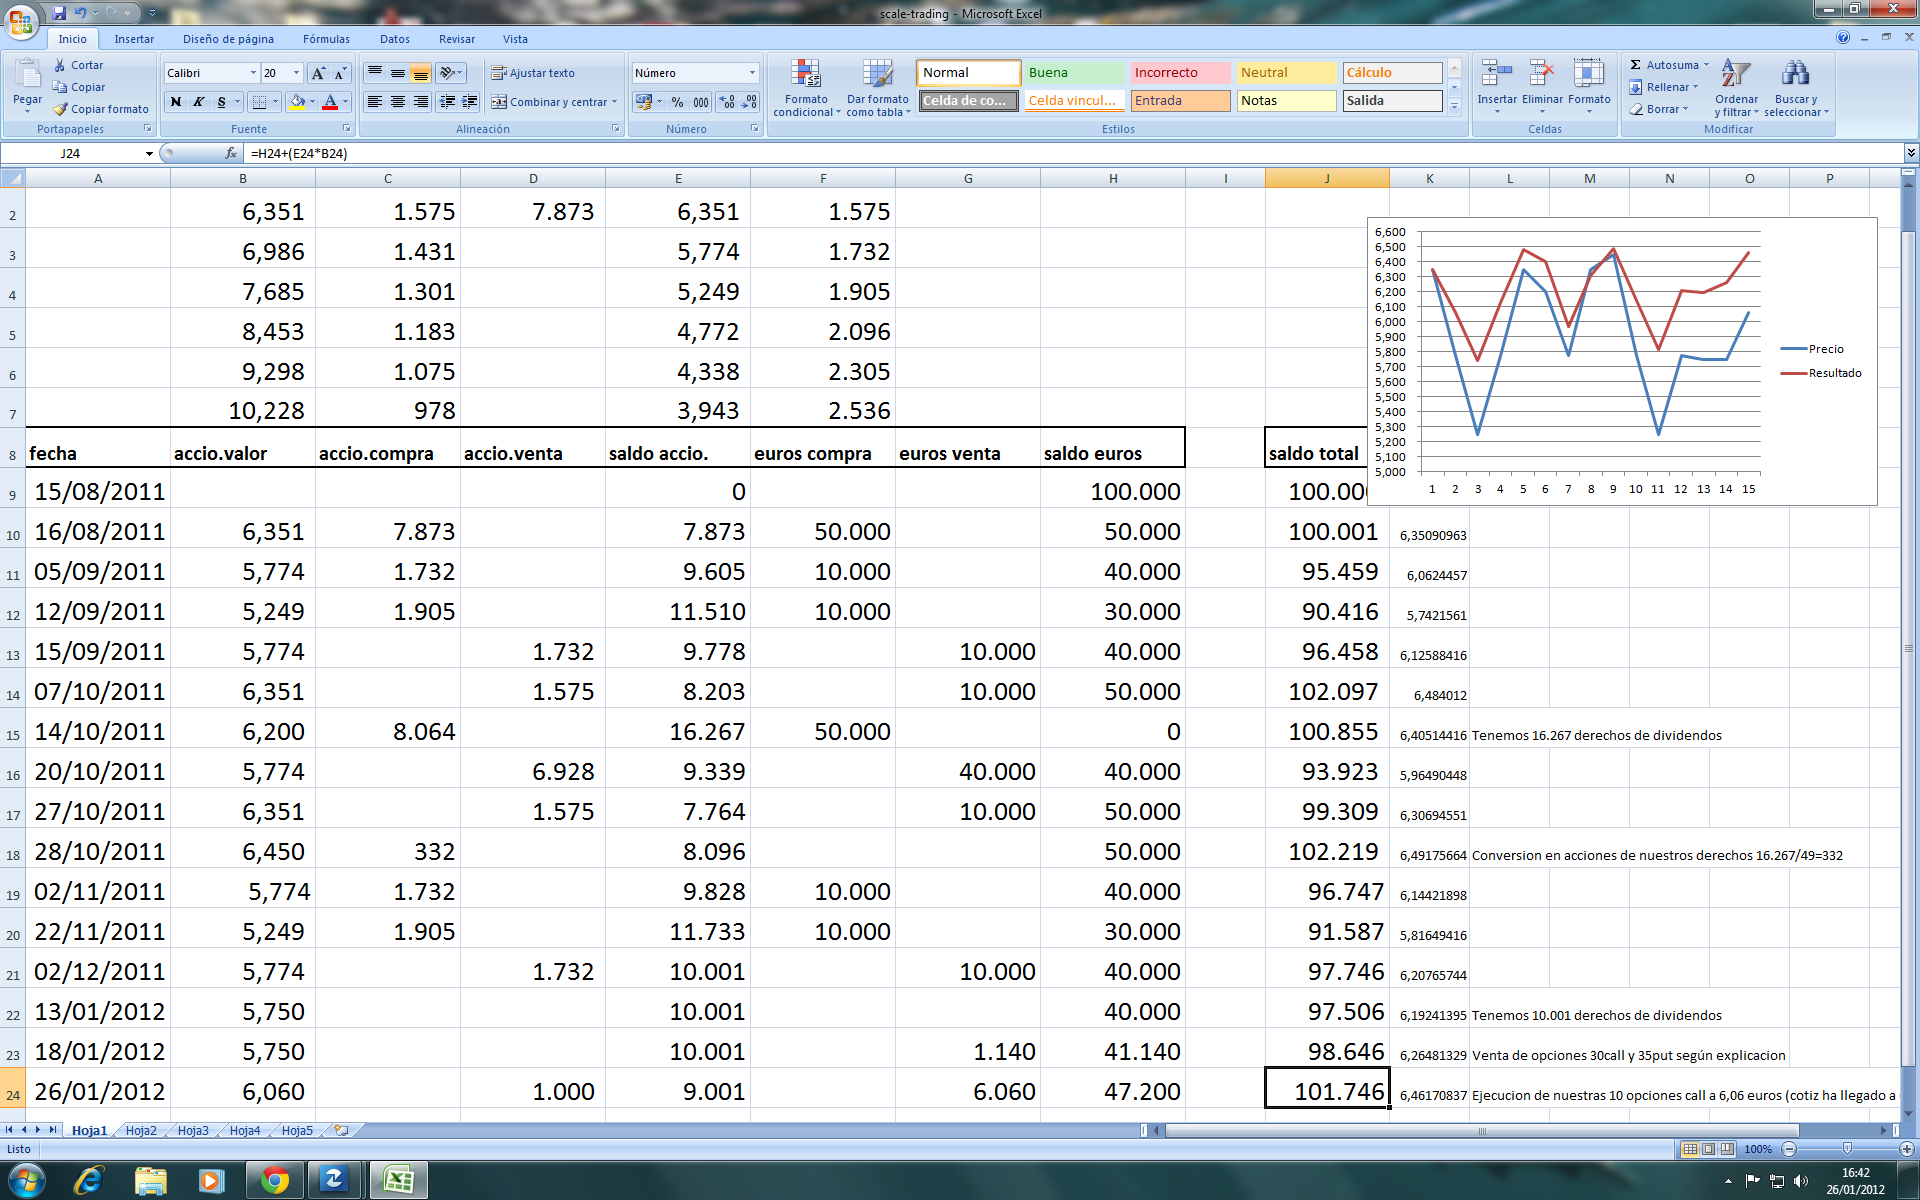Expand the Número format combo box
Viewport: 1920px width, 1200px height.
(752, 73)
